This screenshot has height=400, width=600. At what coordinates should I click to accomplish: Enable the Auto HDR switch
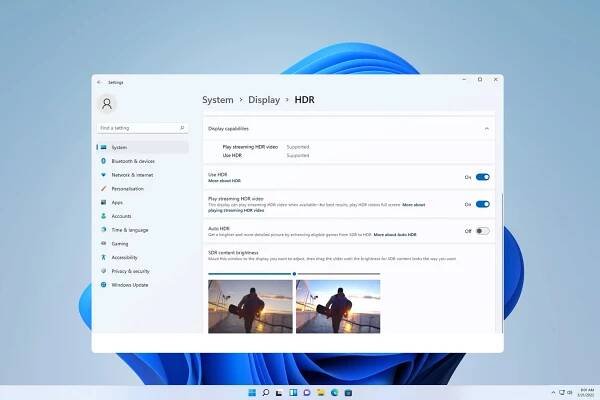(x=482, y=231)
